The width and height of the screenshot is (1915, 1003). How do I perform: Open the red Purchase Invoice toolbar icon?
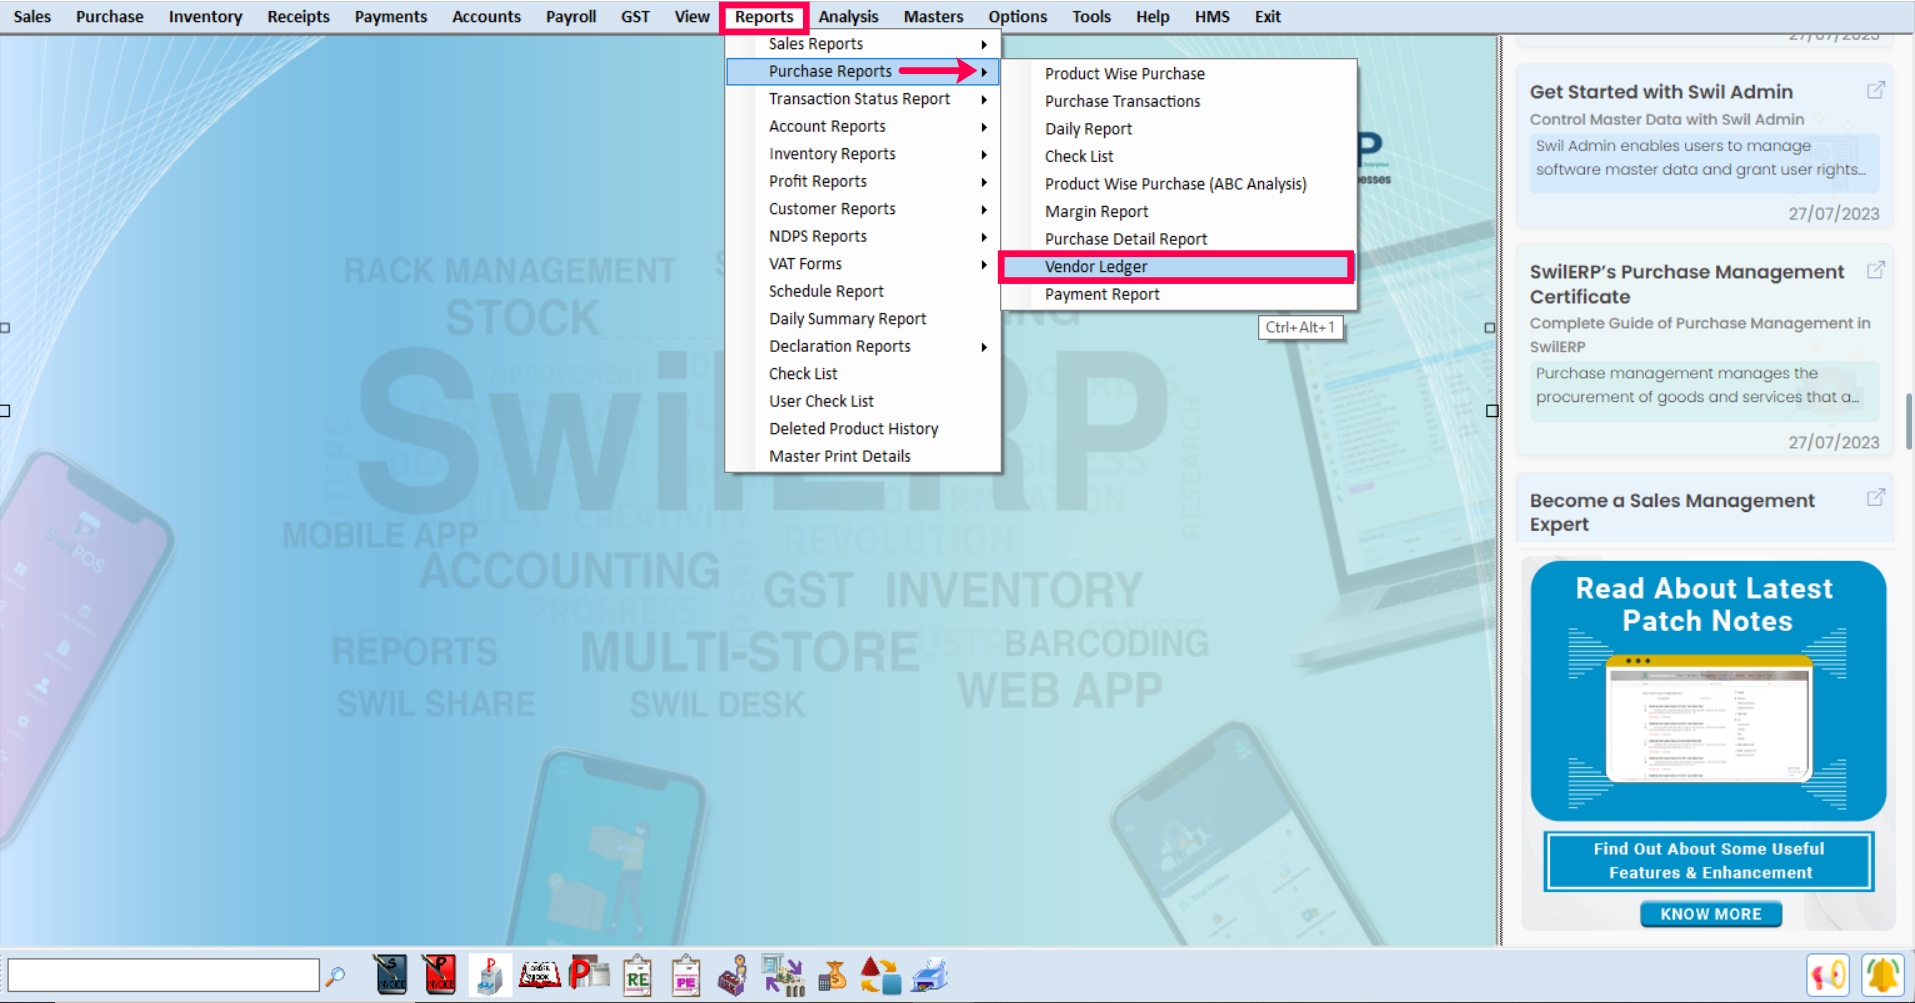click(439, 975)
